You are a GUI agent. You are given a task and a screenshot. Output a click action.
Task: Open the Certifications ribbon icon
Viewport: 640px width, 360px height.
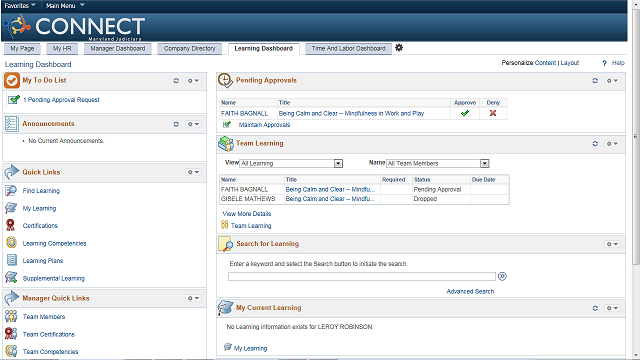pyautogui.click(x=11, y=225)
